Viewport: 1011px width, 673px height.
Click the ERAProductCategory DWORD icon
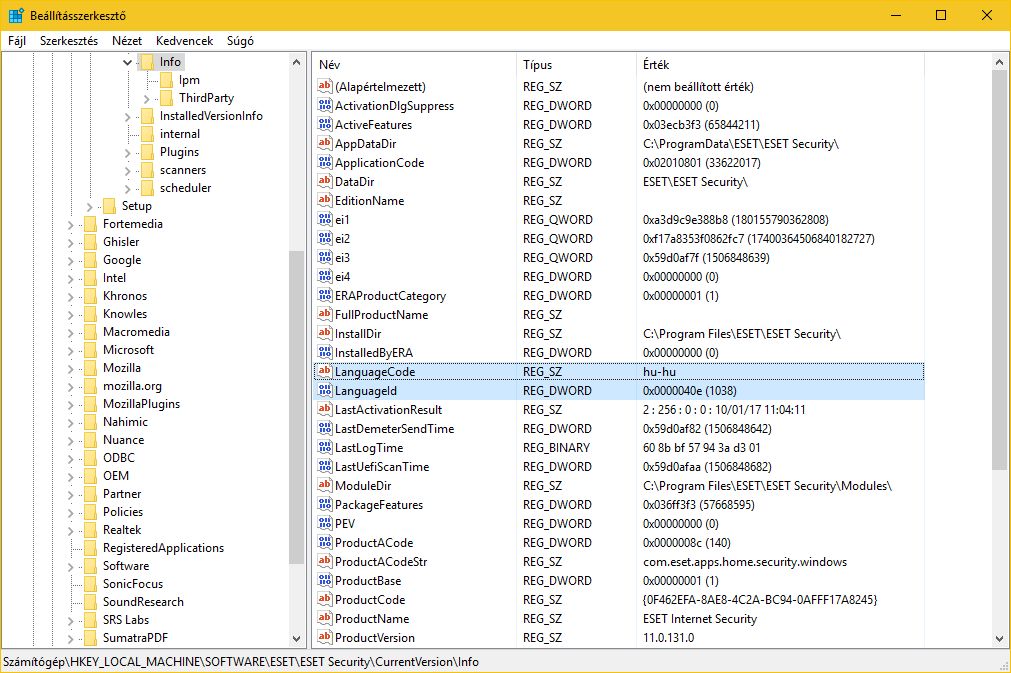tap(325, 295)
